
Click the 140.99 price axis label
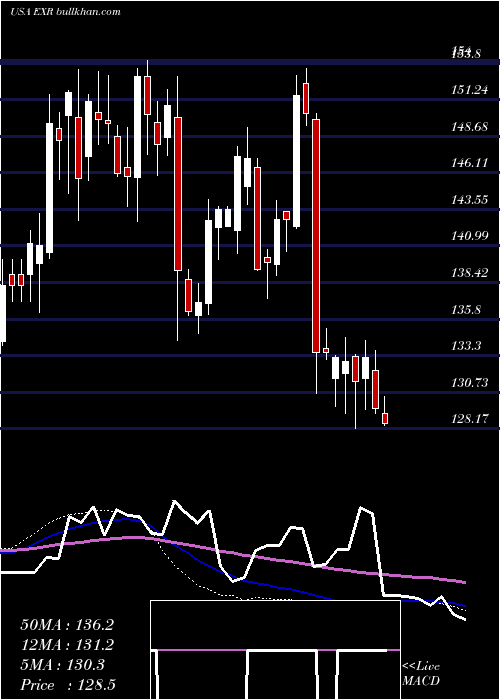coord(469,236)
